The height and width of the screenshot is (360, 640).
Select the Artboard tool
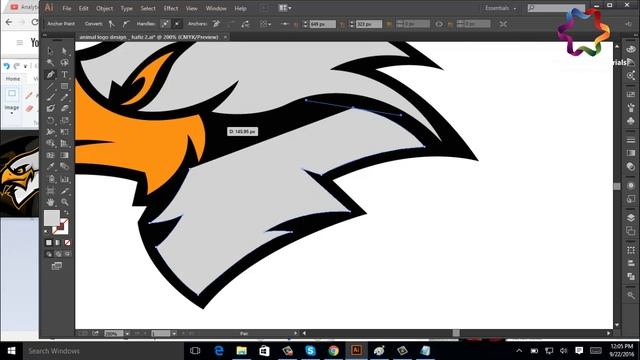click(50, 191)
